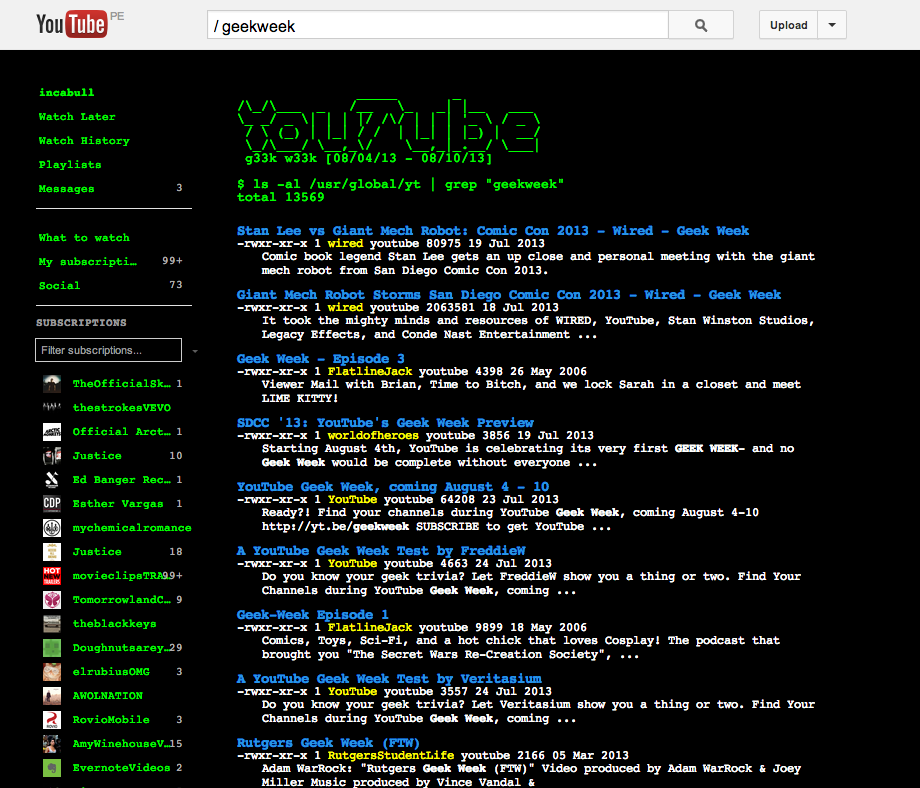
Task: Open Esther Vargas channel avatar
Action: pyautogui.click(x=52, y=504)
